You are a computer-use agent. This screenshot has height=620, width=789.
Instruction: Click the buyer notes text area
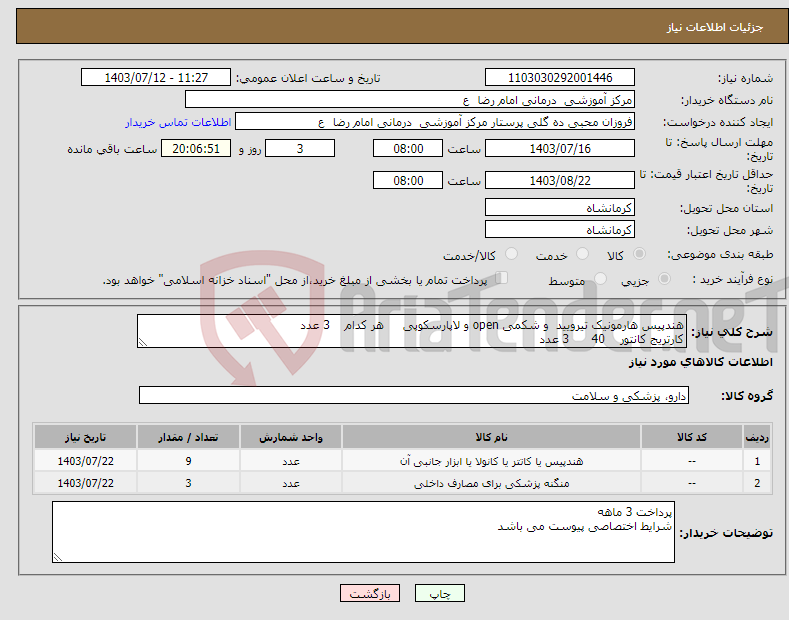click(363, 532)
